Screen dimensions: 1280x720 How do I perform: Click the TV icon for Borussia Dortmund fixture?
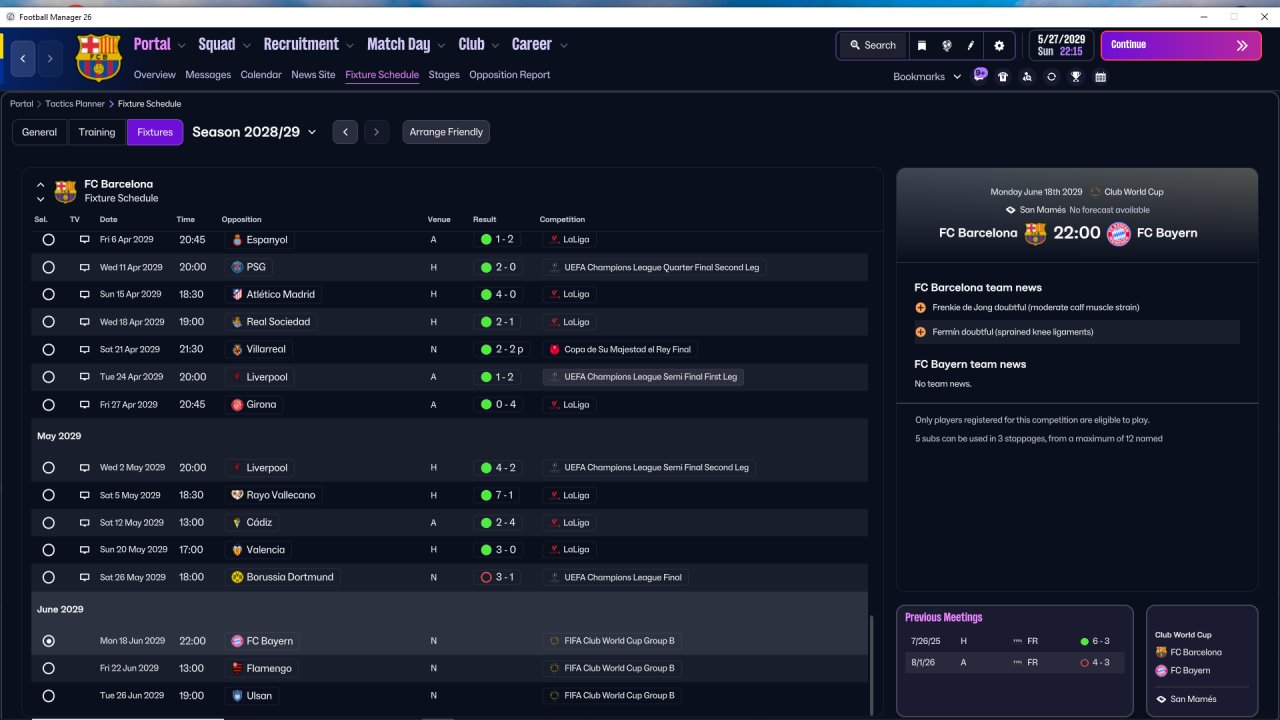coord(85,577)
